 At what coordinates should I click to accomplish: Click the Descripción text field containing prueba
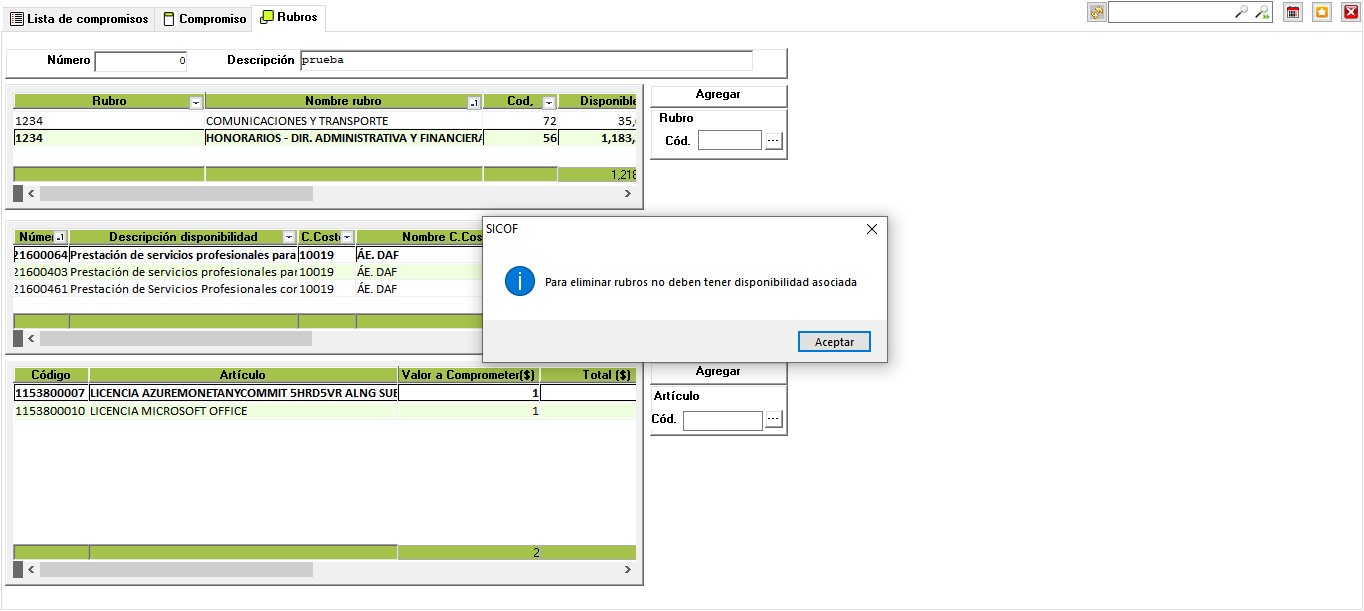coord(526,60)
